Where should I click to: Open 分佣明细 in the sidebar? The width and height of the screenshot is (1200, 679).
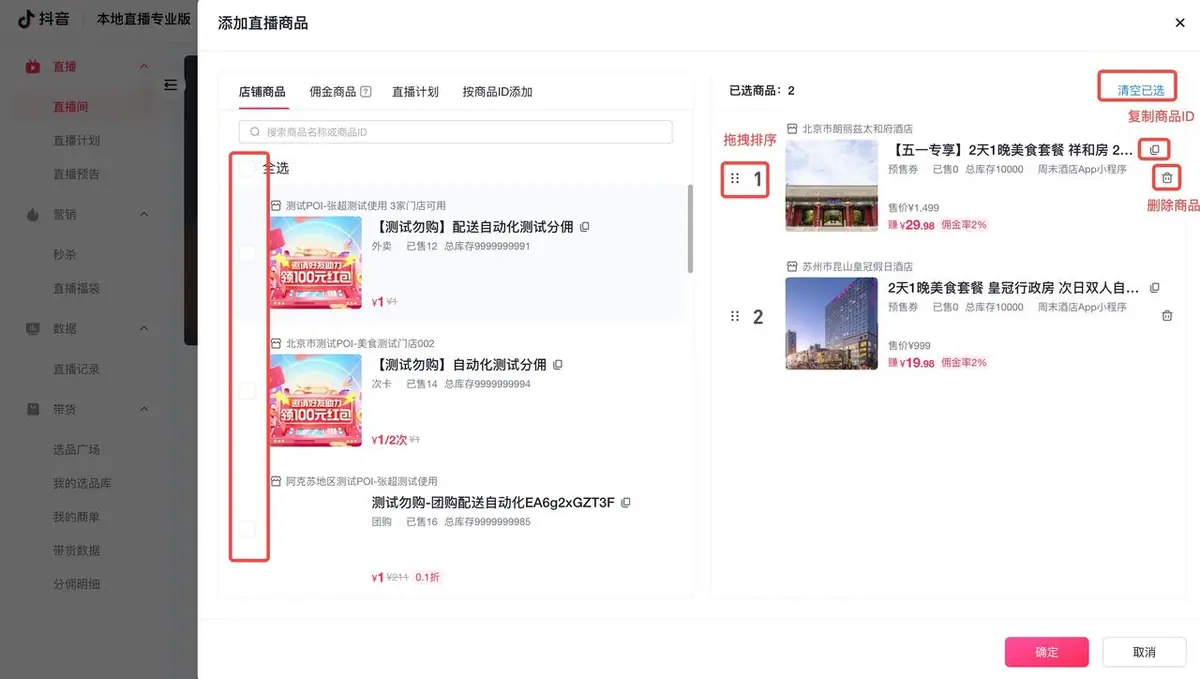coord(77,584)
